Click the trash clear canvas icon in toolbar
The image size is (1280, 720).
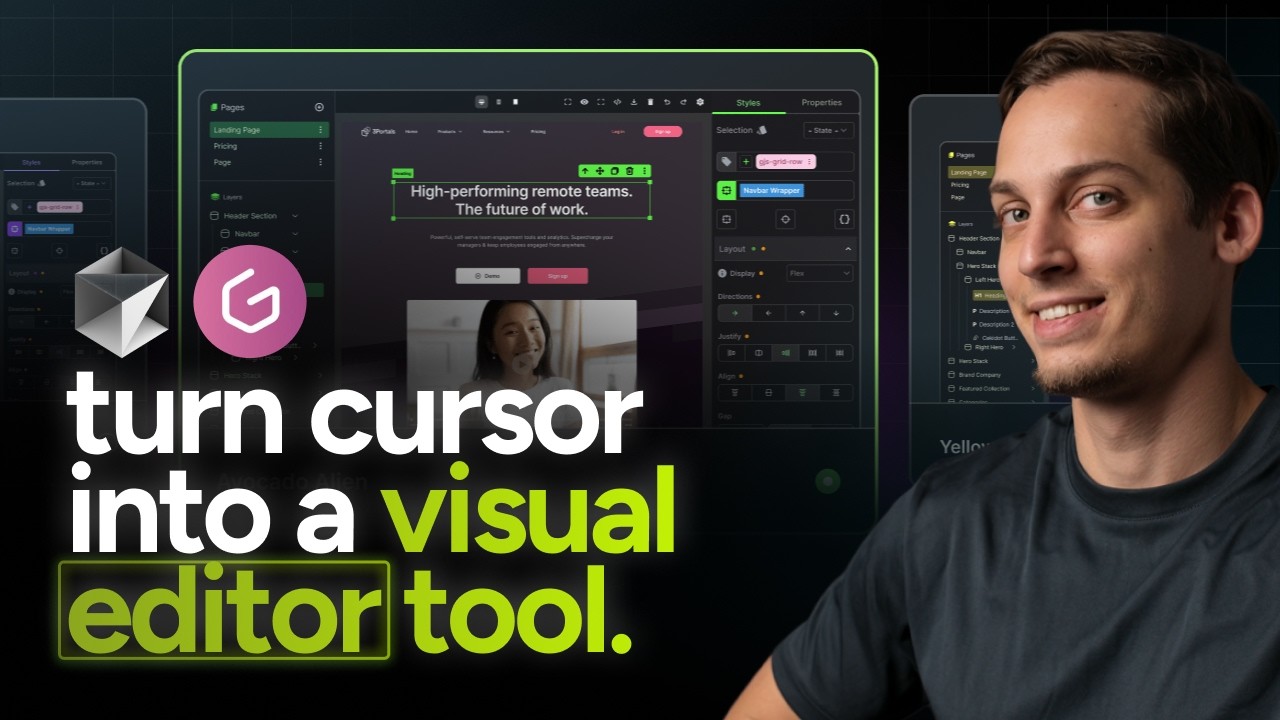(650, 102)
